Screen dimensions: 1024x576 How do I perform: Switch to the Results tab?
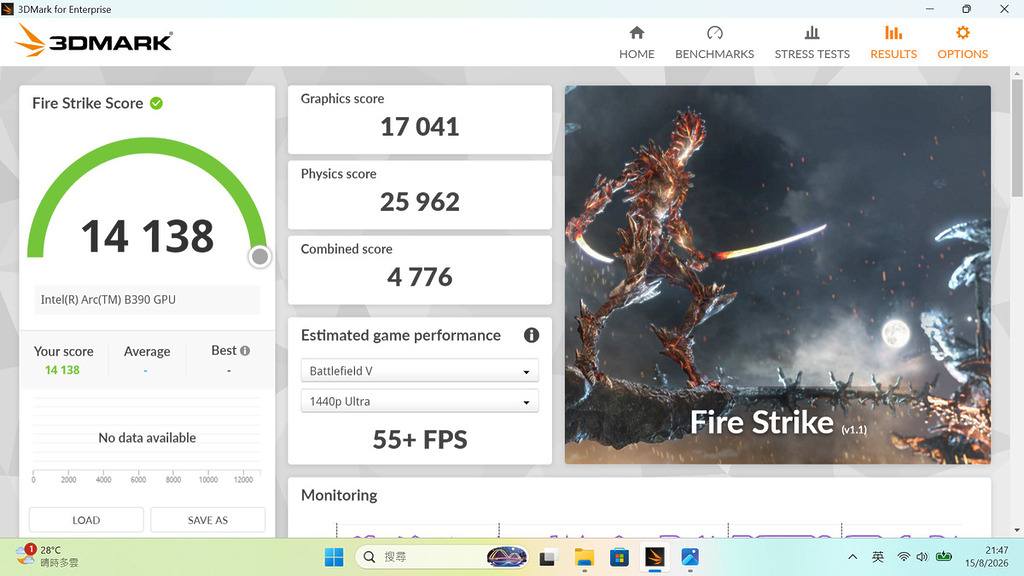pos(893,42)
